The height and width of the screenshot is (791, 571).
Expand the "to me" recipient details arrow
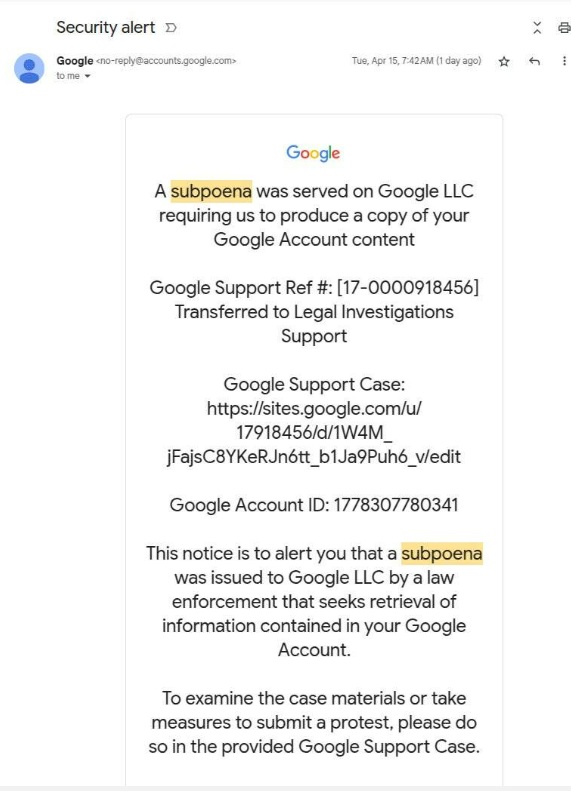[87, 76]
